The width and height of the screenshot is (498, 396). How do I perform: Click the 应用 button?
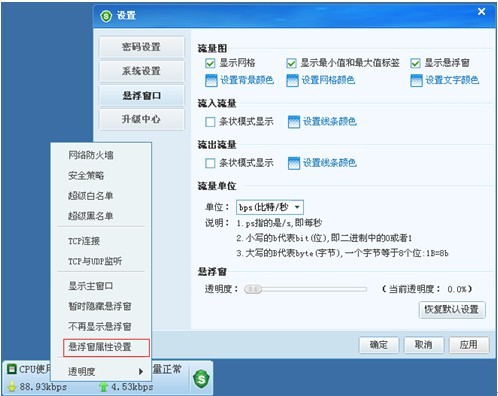(469, 345)
